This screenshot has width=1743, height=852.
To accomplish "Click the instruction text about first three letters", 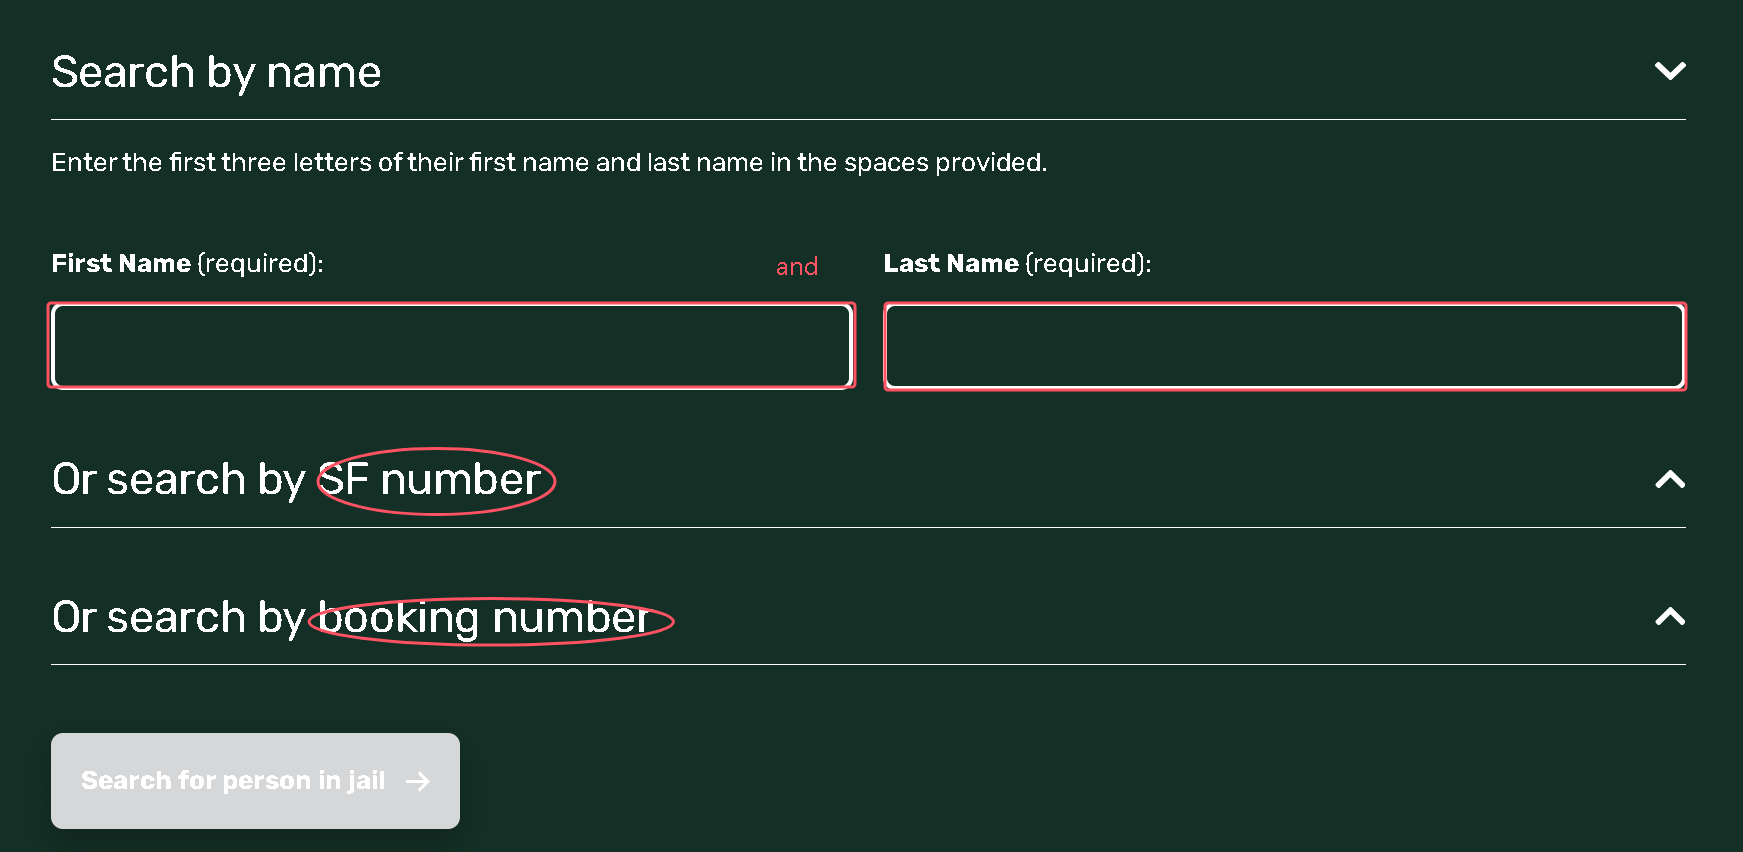I will (x=549, y=162).
